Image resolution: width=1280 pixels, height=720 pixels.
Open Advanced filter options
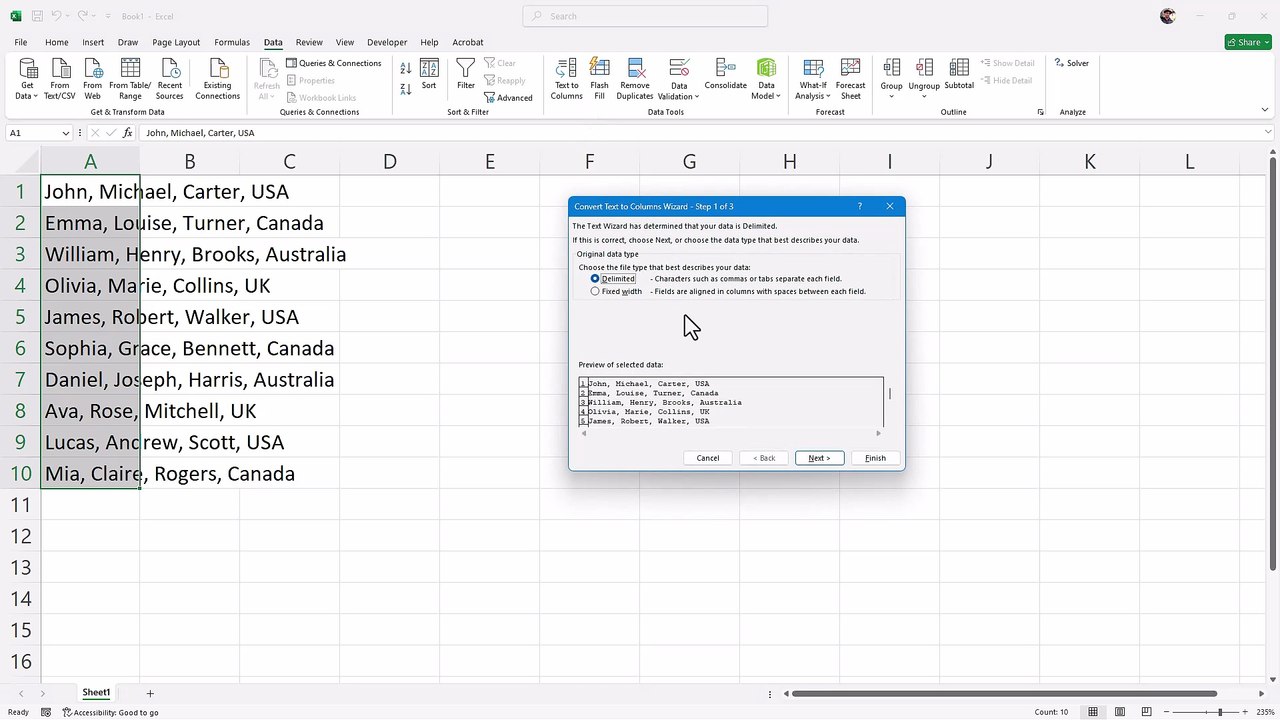(x=508, y=98)
